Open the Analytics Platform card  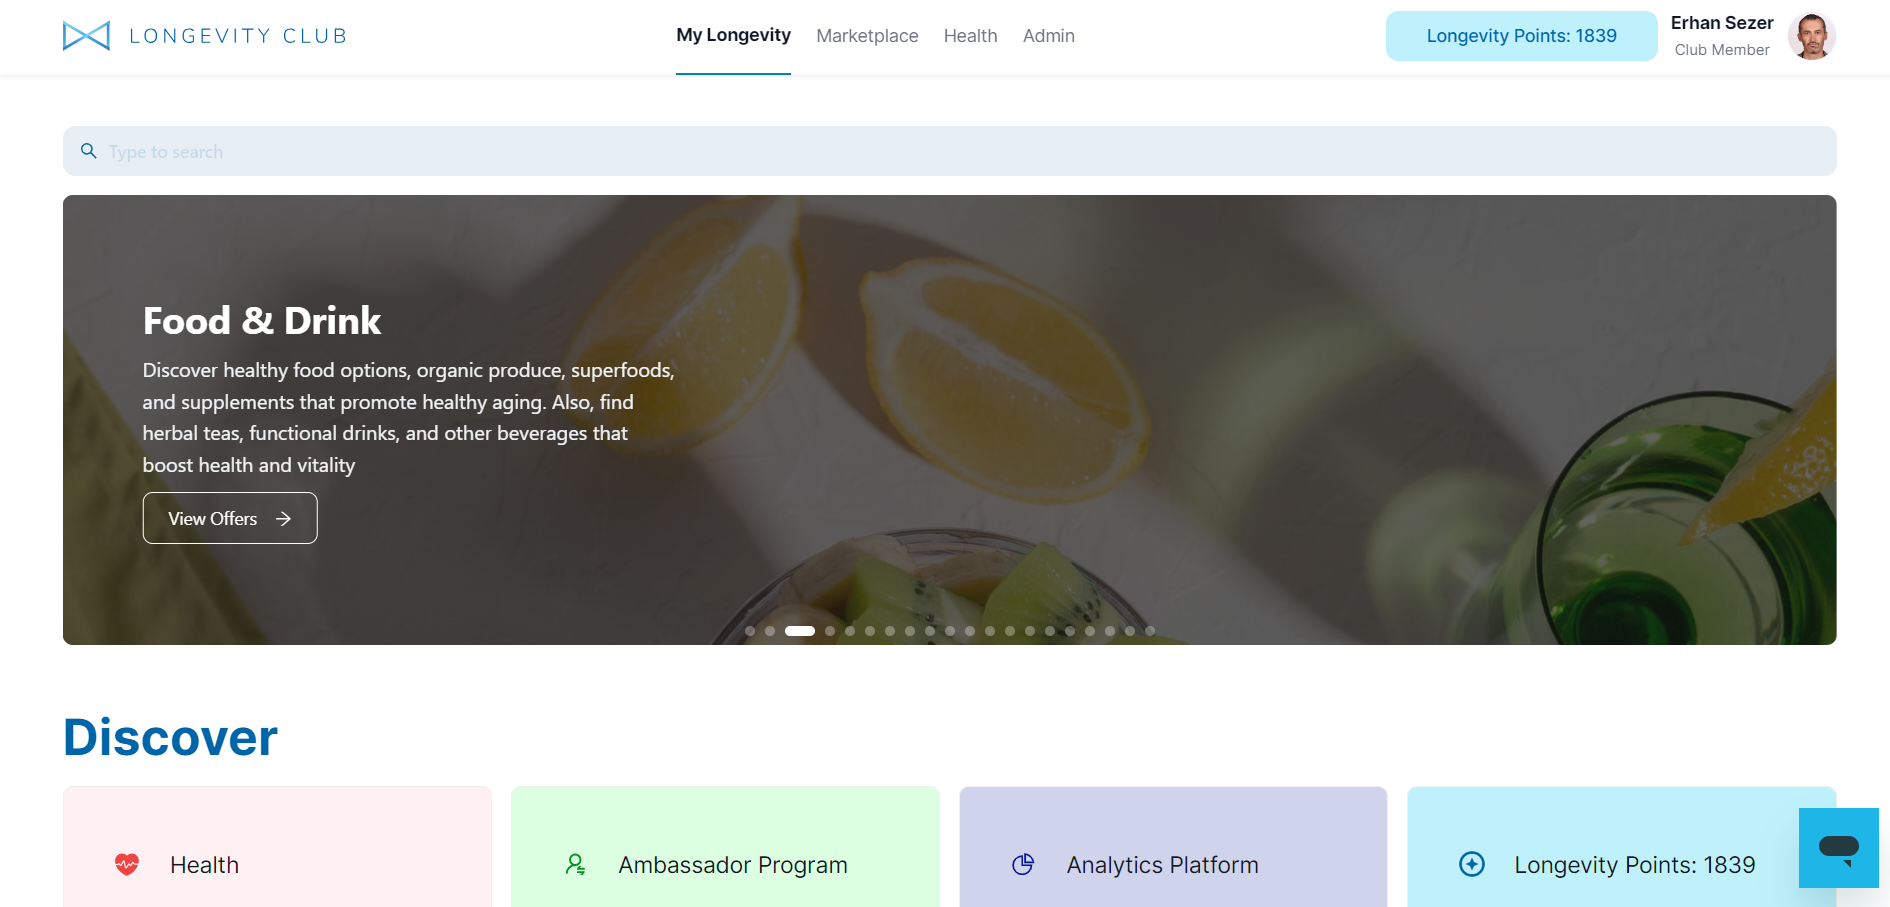pyautogui.click(x=1173, y=850)
